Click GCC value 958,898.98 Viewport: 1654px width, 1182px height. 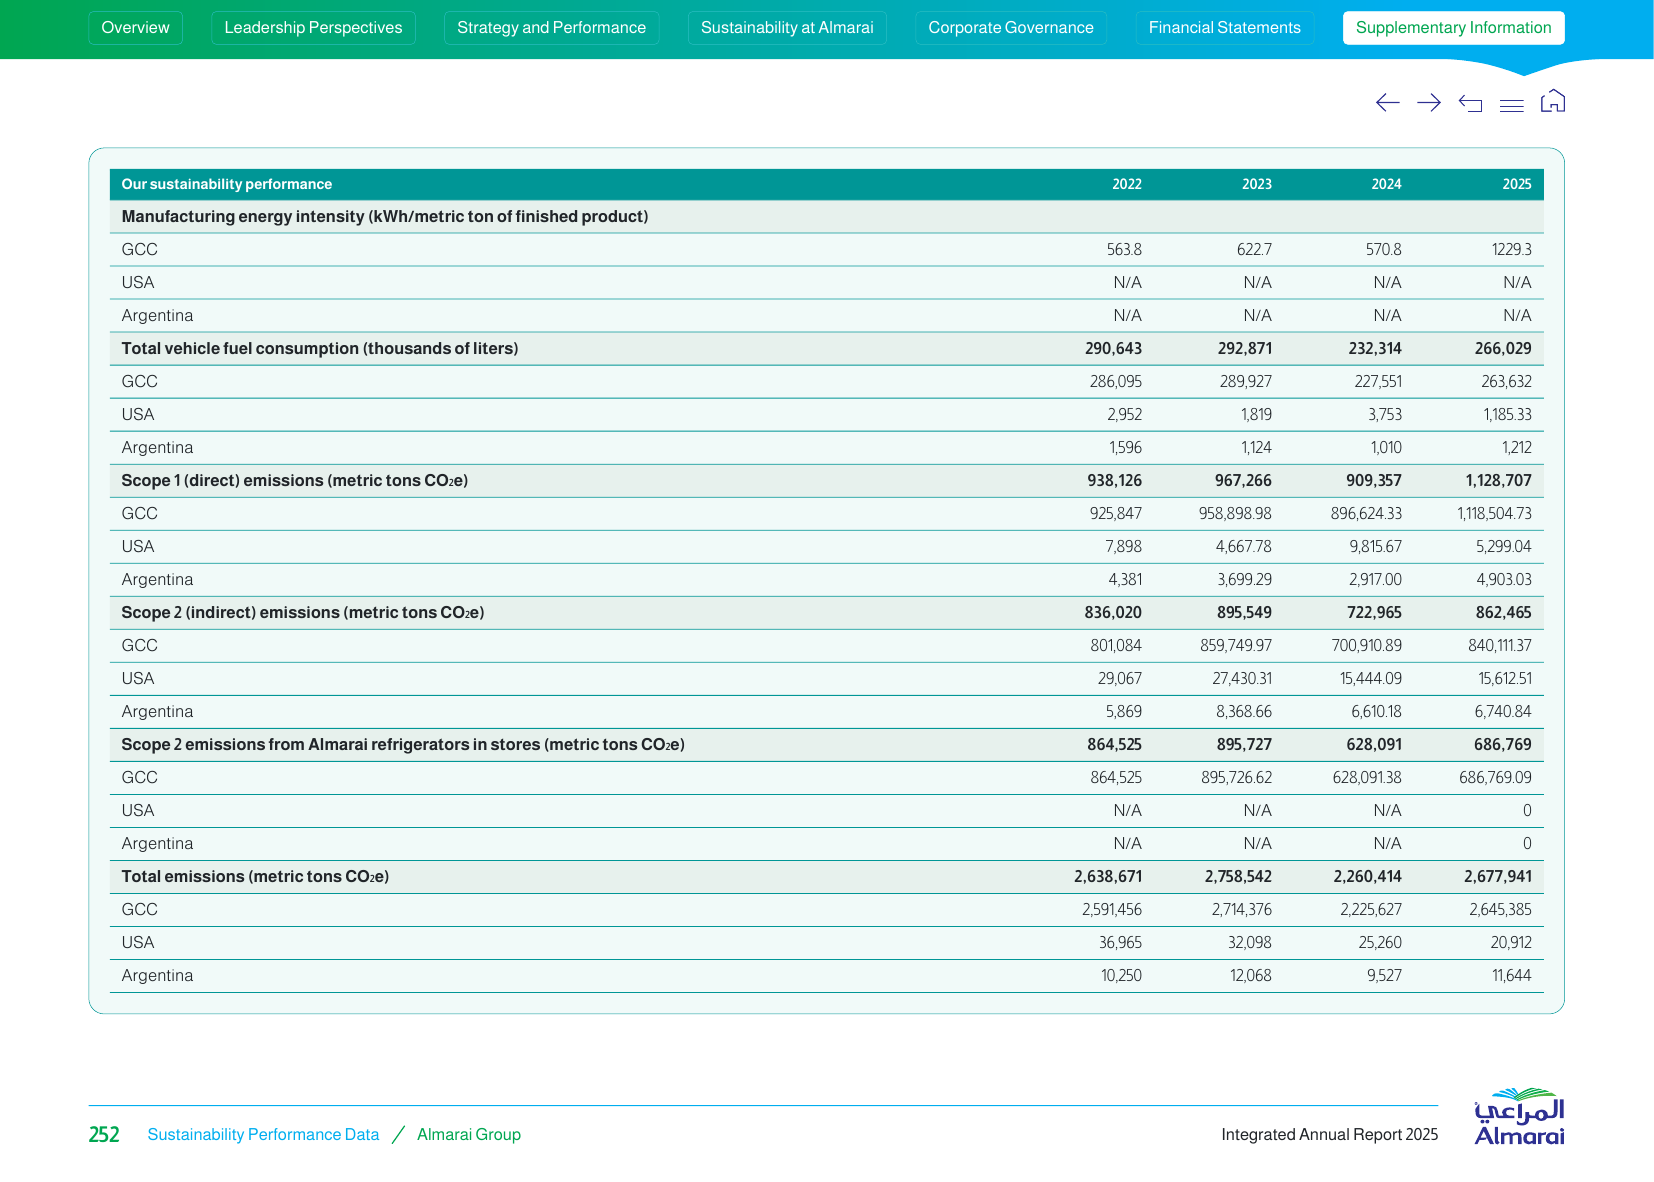click(x=1235, y=513)
